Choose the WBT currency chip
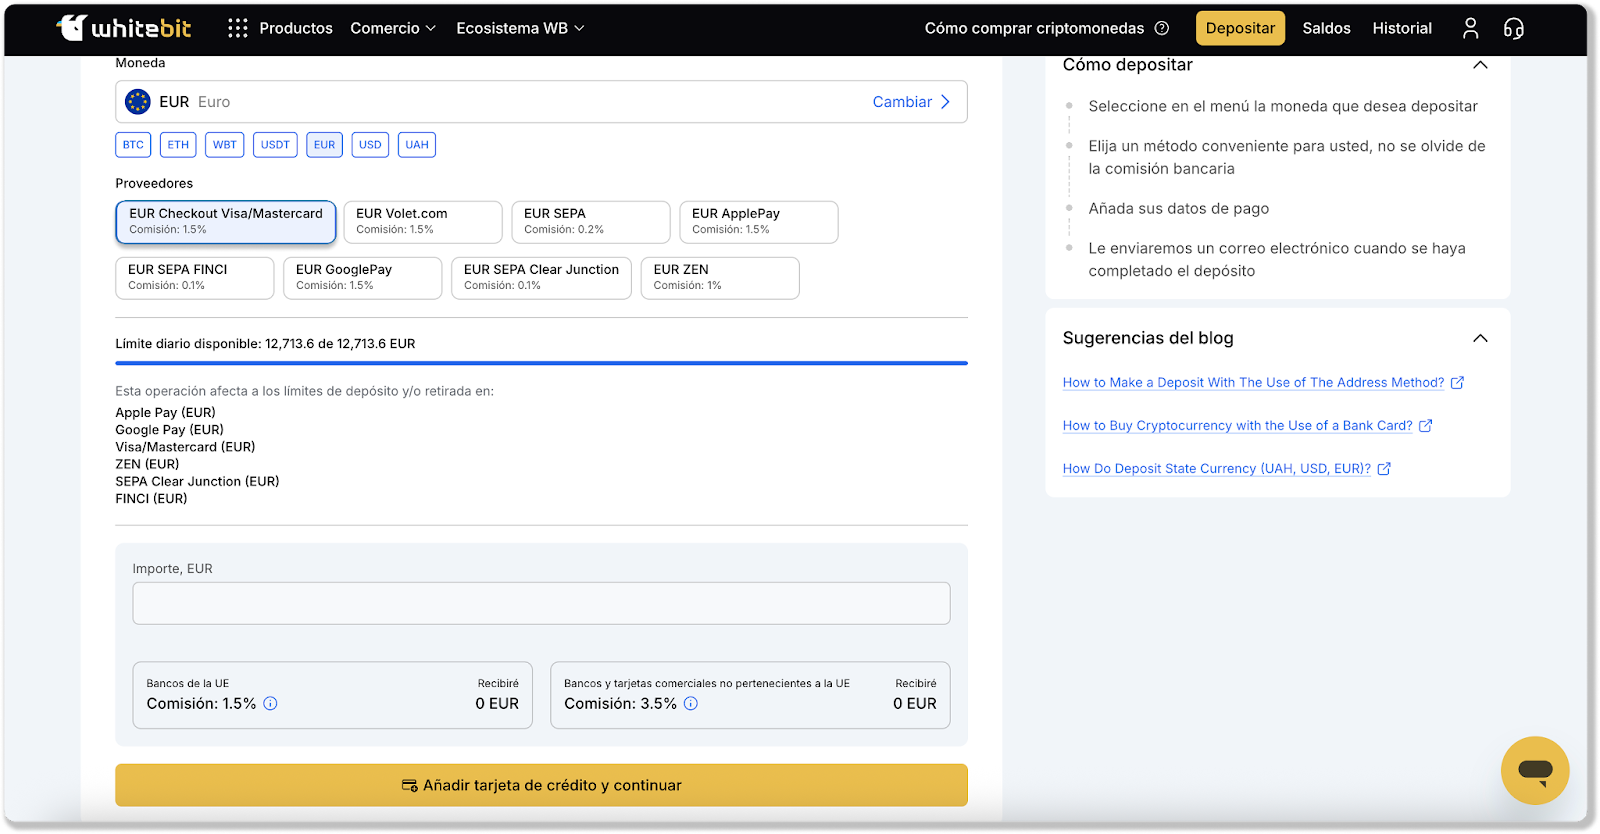 (x=225, y=145)
